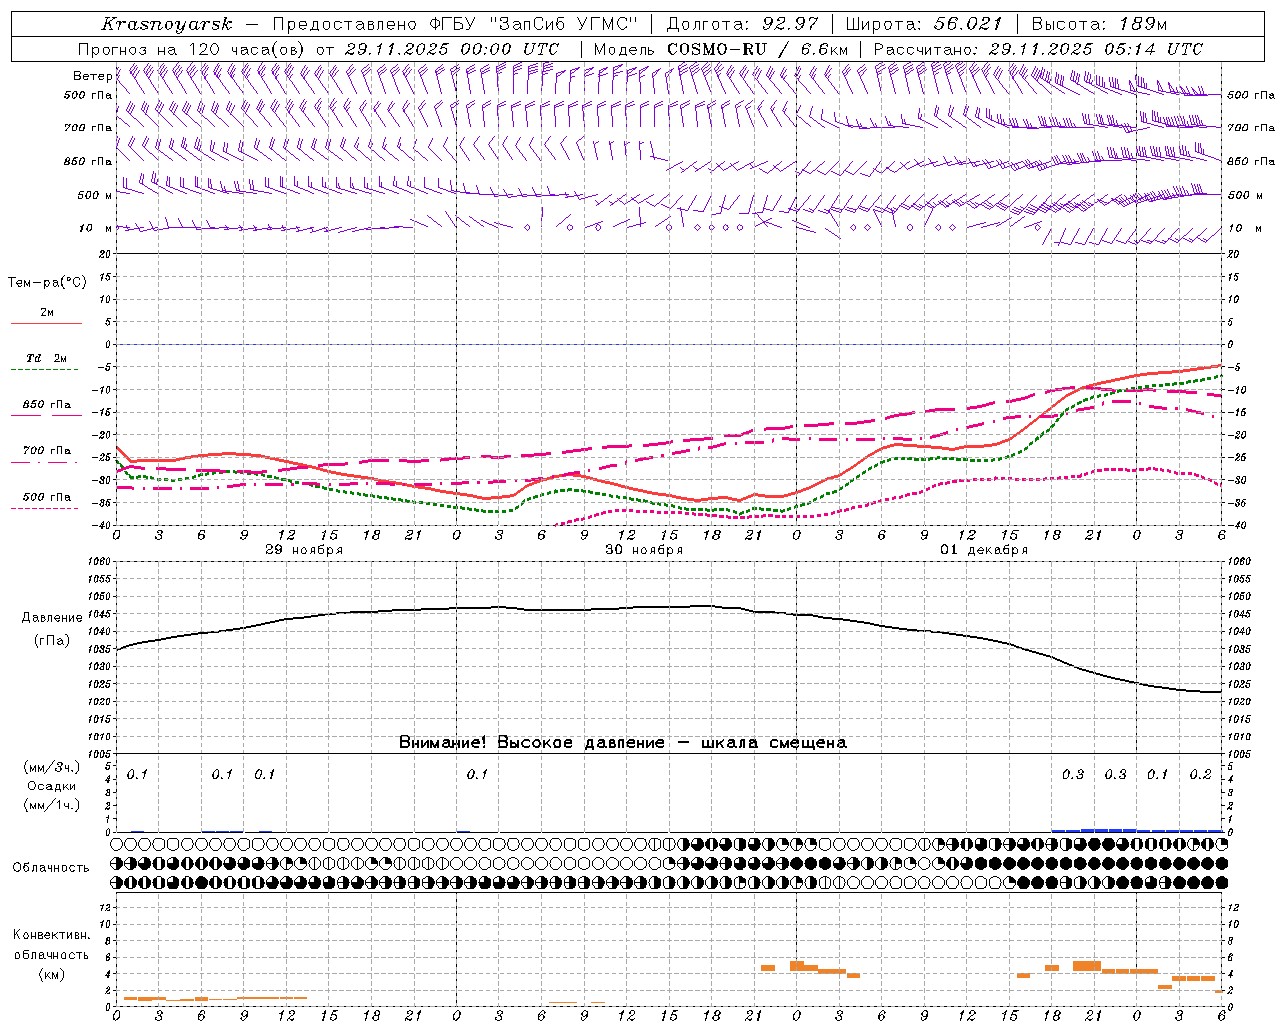Click the '0.2' precipitation amount value
Image resolution: width=1280 pixels, height=1024 pixels.
1200,775
